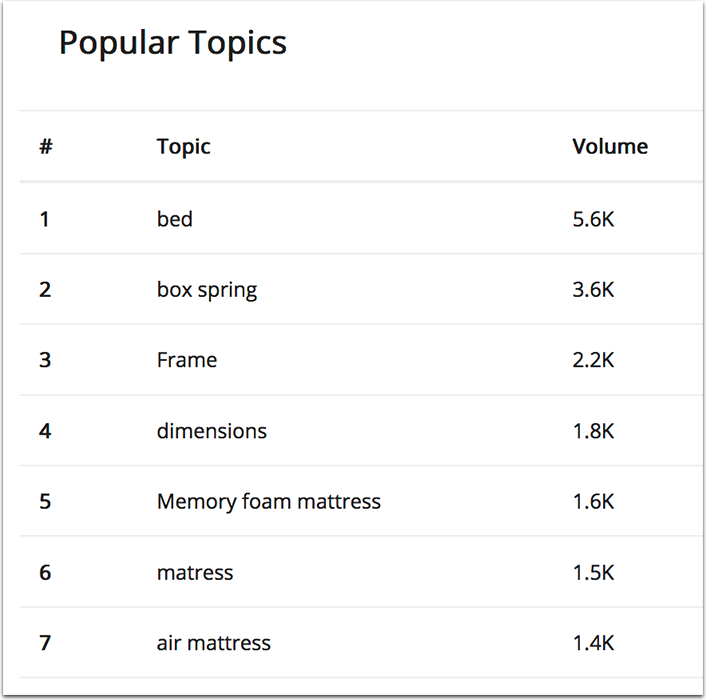
Task: Click the 1.6K volume cell
Action: pos(593,501)
